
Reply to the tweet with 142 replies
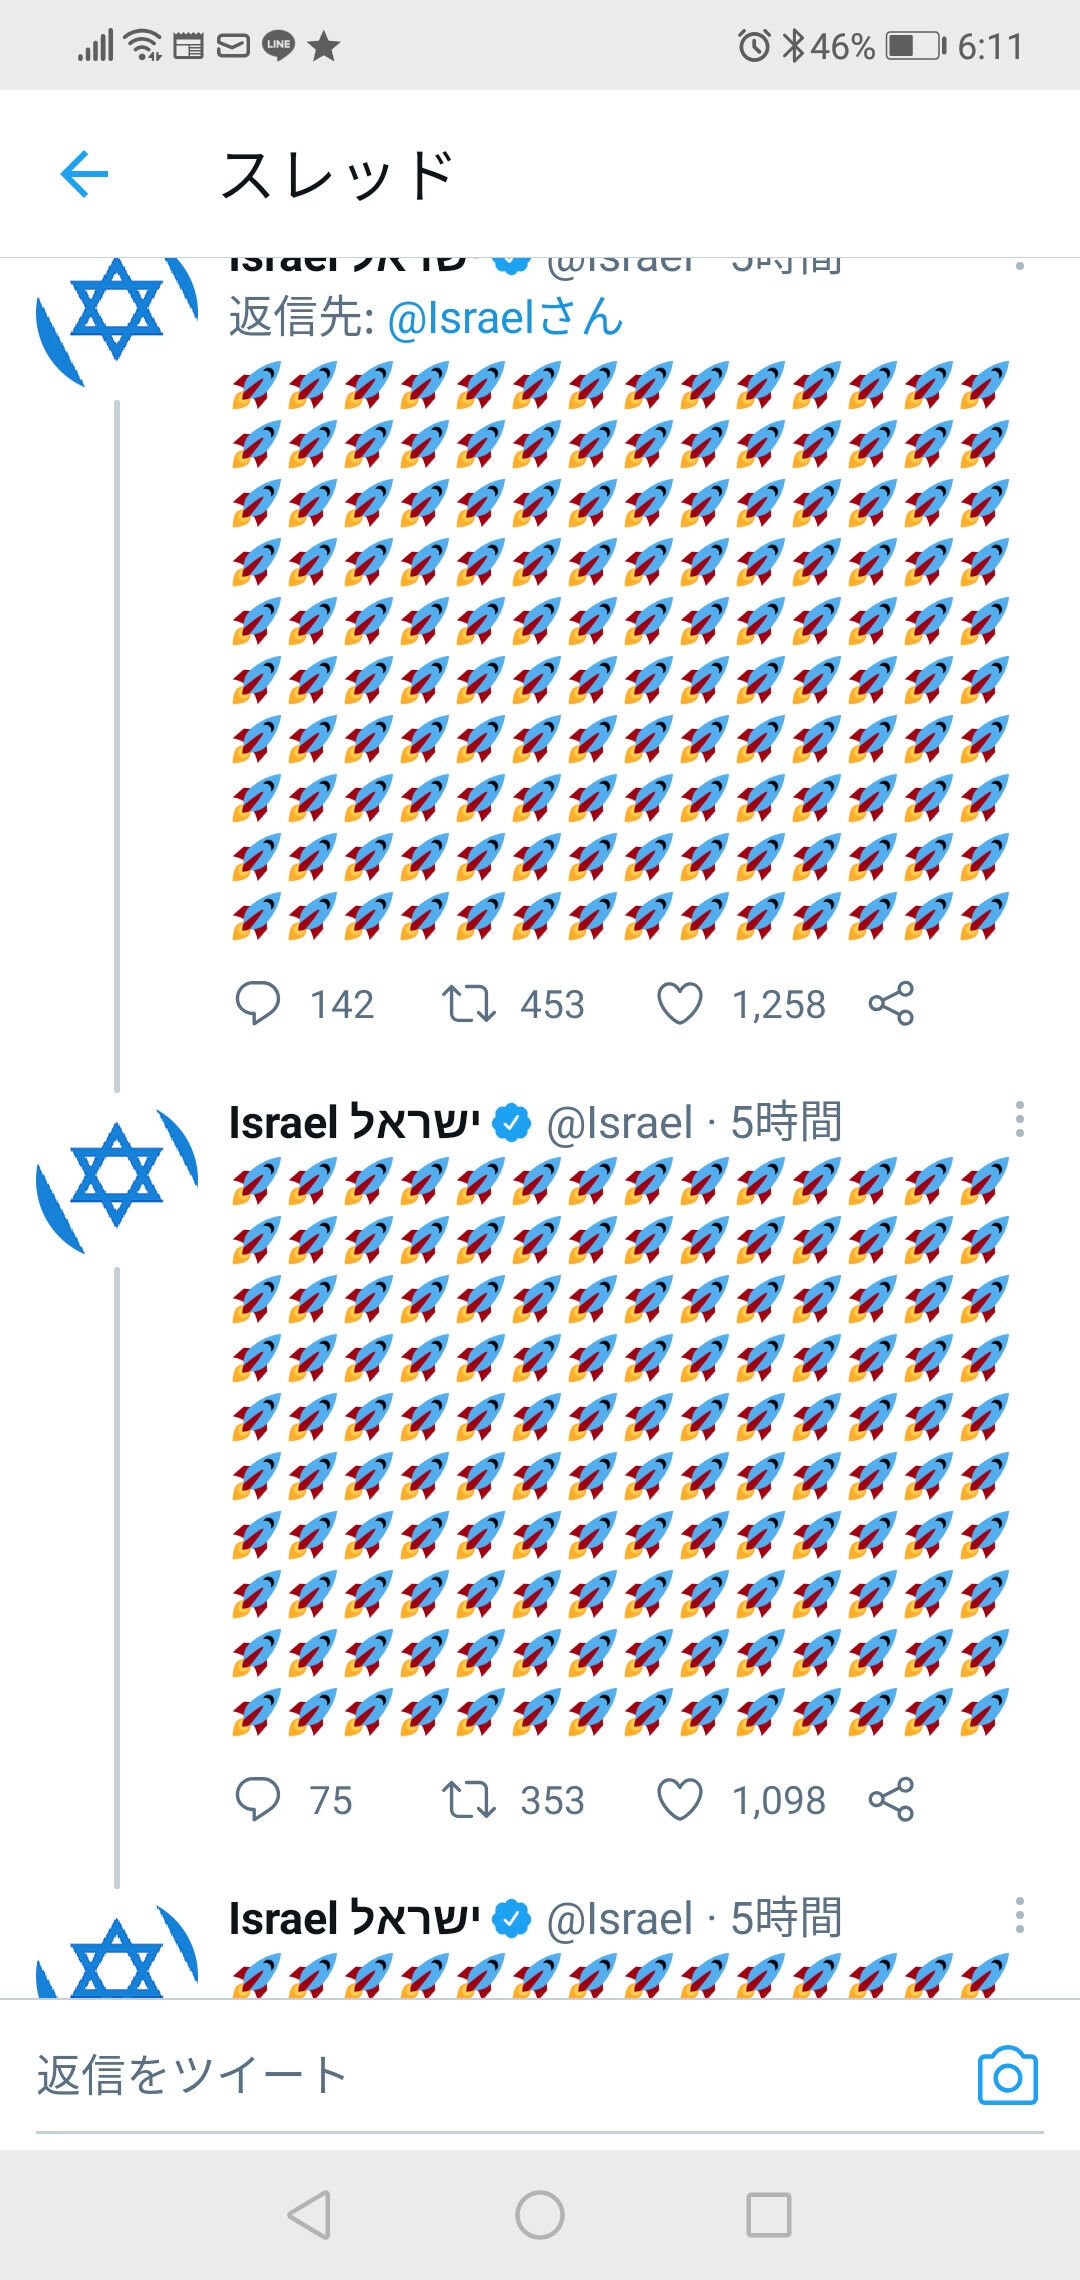coord(257,1003)
